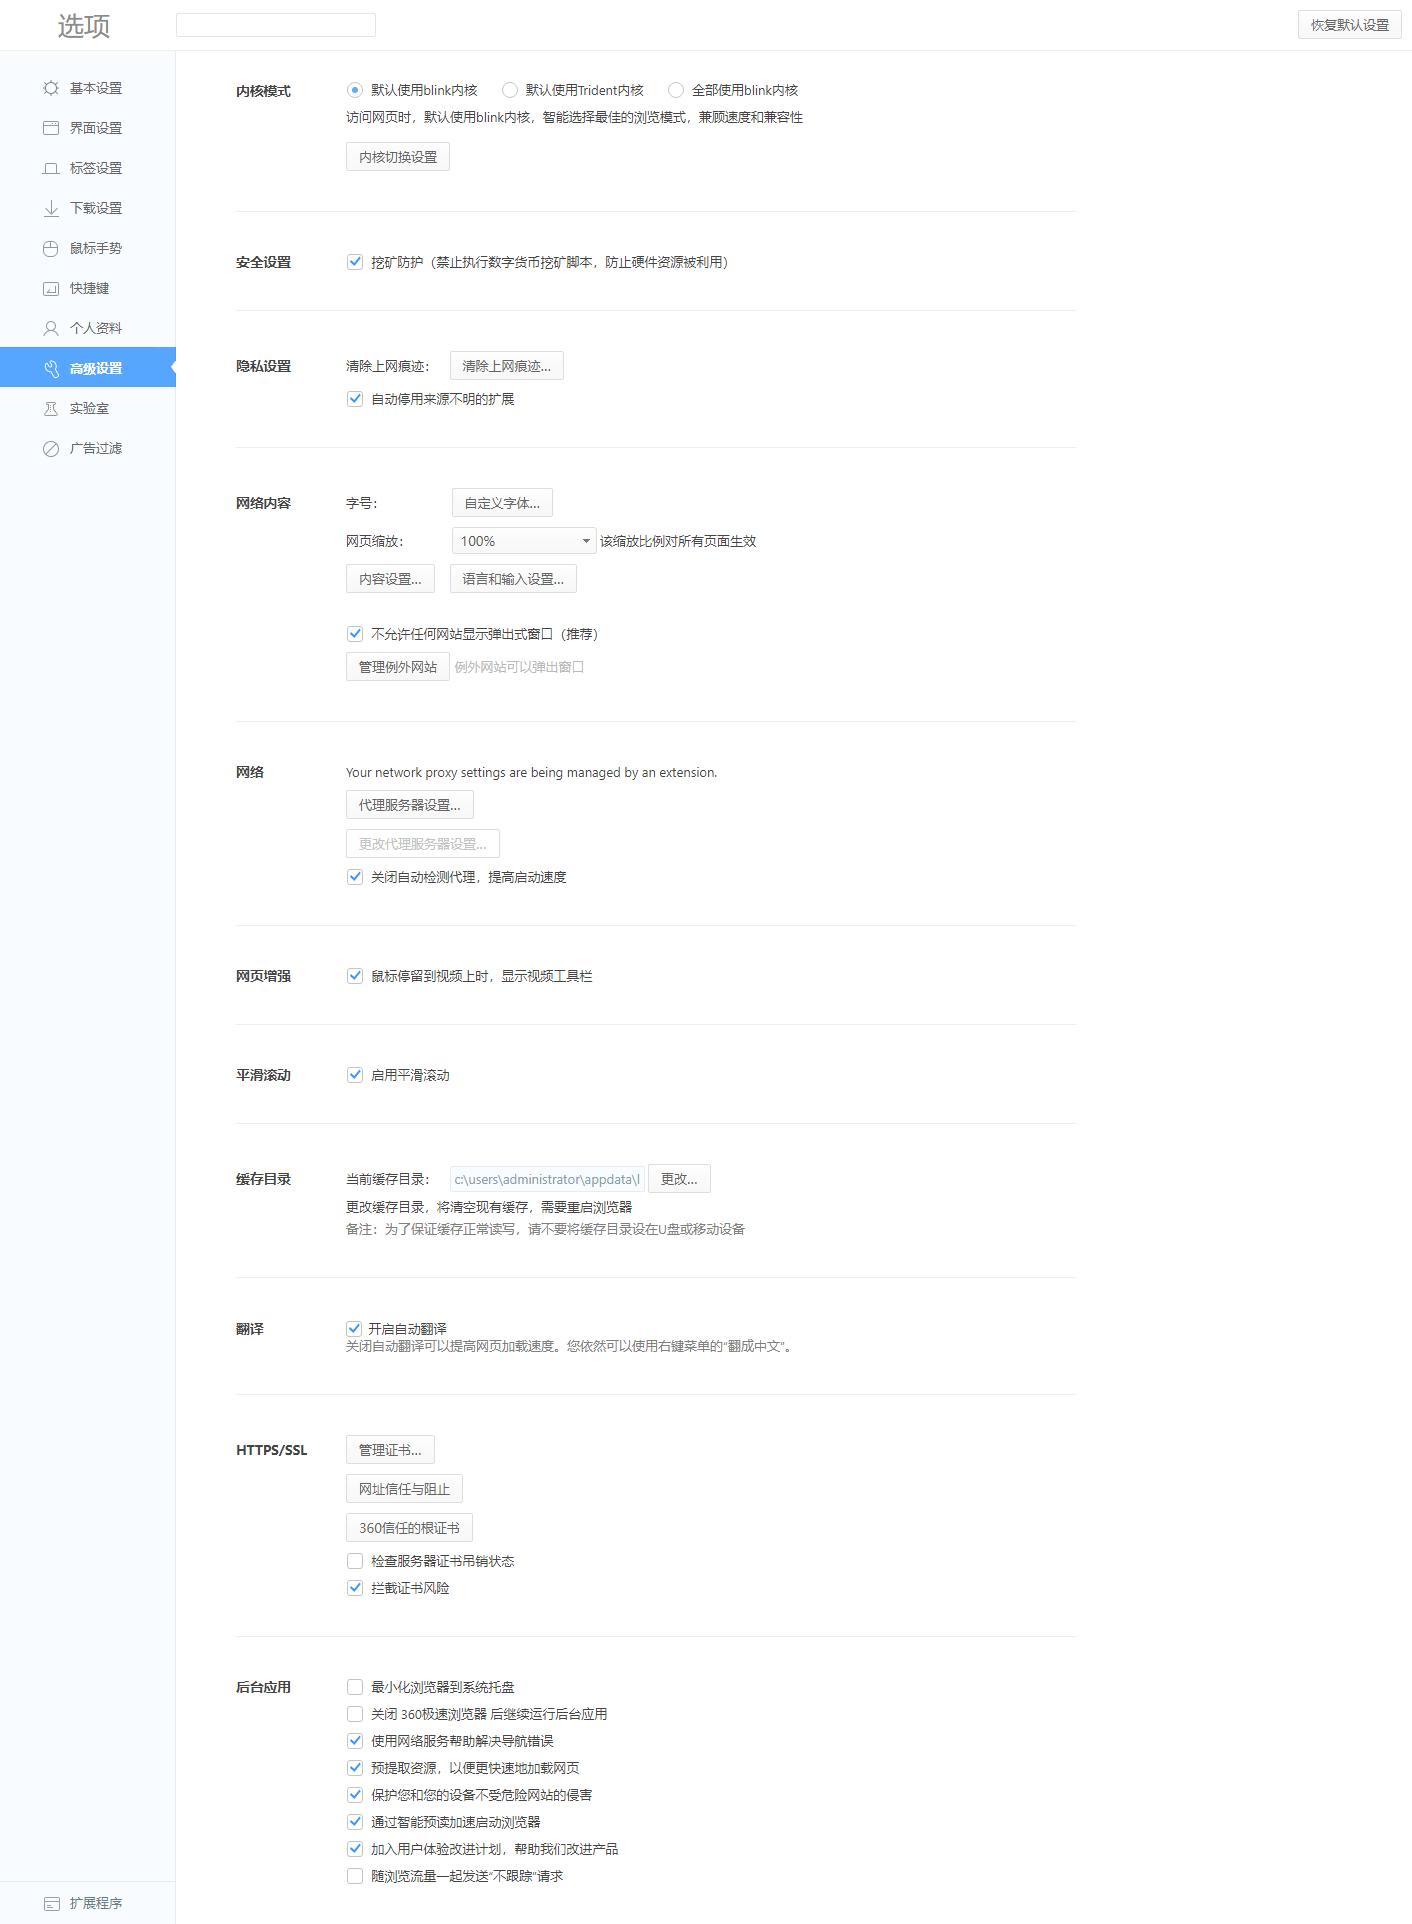The width and height of the screenshot is (1412, 1924).
Task: Toggle 关闭 360极速浏览器 后继续运行后台应用 checkbox
Action: pos(354,1714)
